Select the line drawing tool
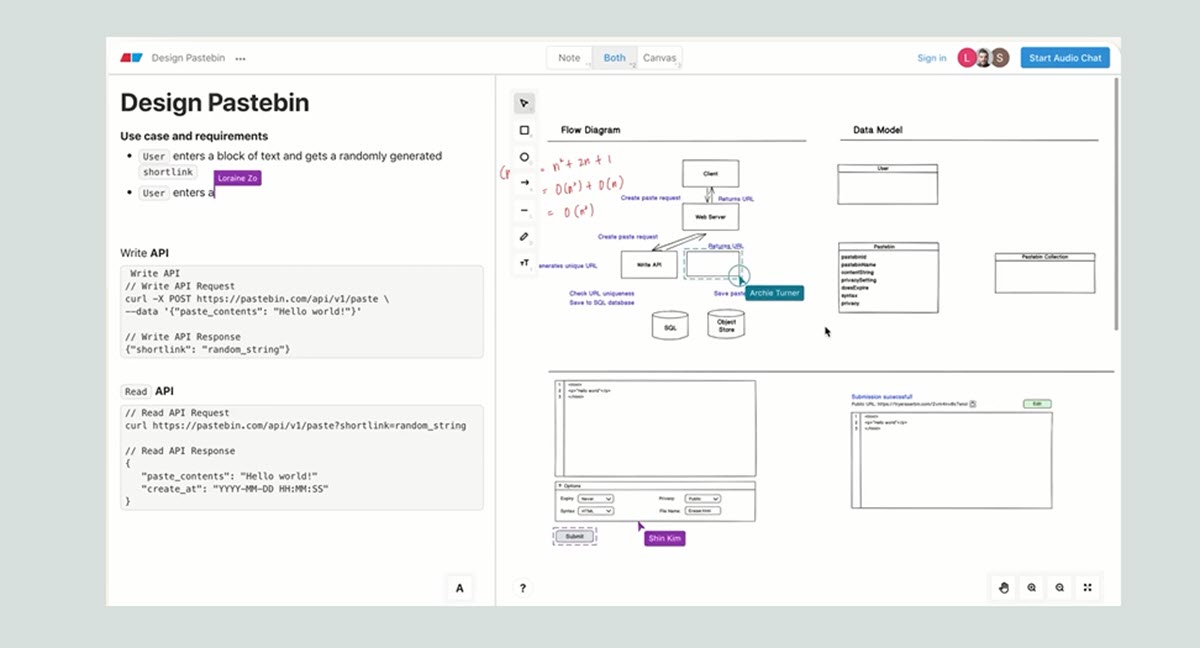The image size is (1200, 648). [x=524, y=210]
